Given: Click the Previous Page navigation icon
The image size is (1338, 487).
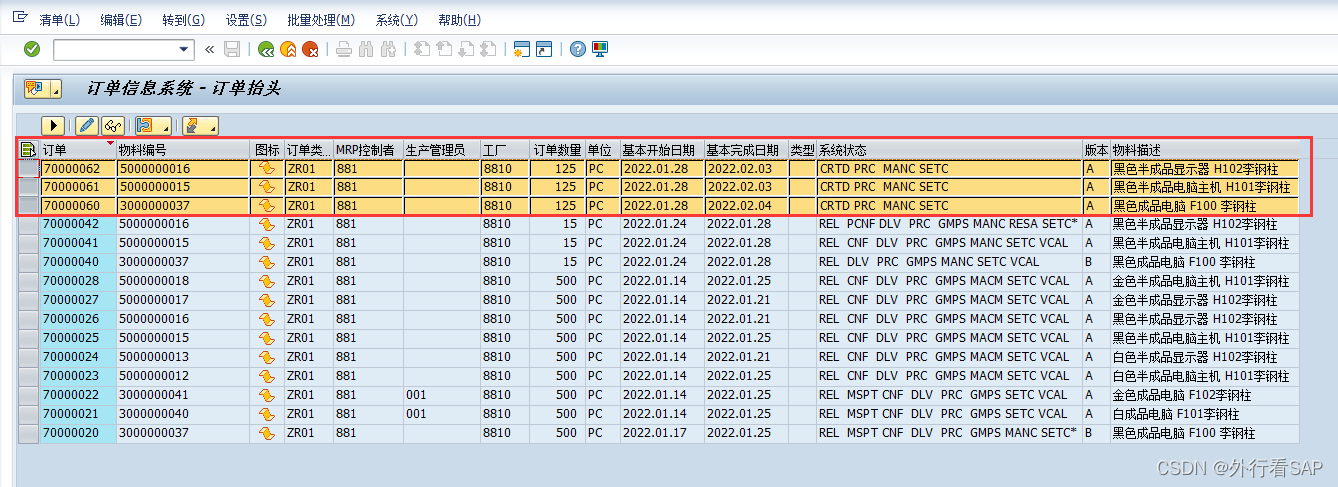Looking at the screenshot, I should click(444, 49).
